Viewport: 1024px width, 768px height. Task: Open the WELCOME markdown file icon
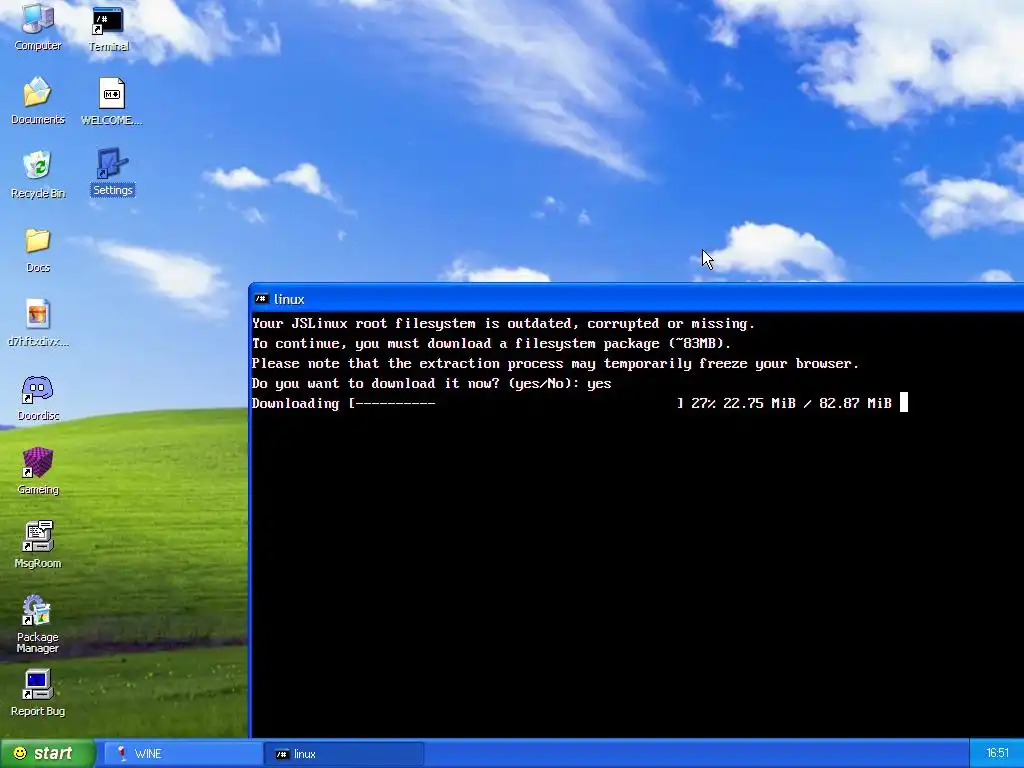112,101
